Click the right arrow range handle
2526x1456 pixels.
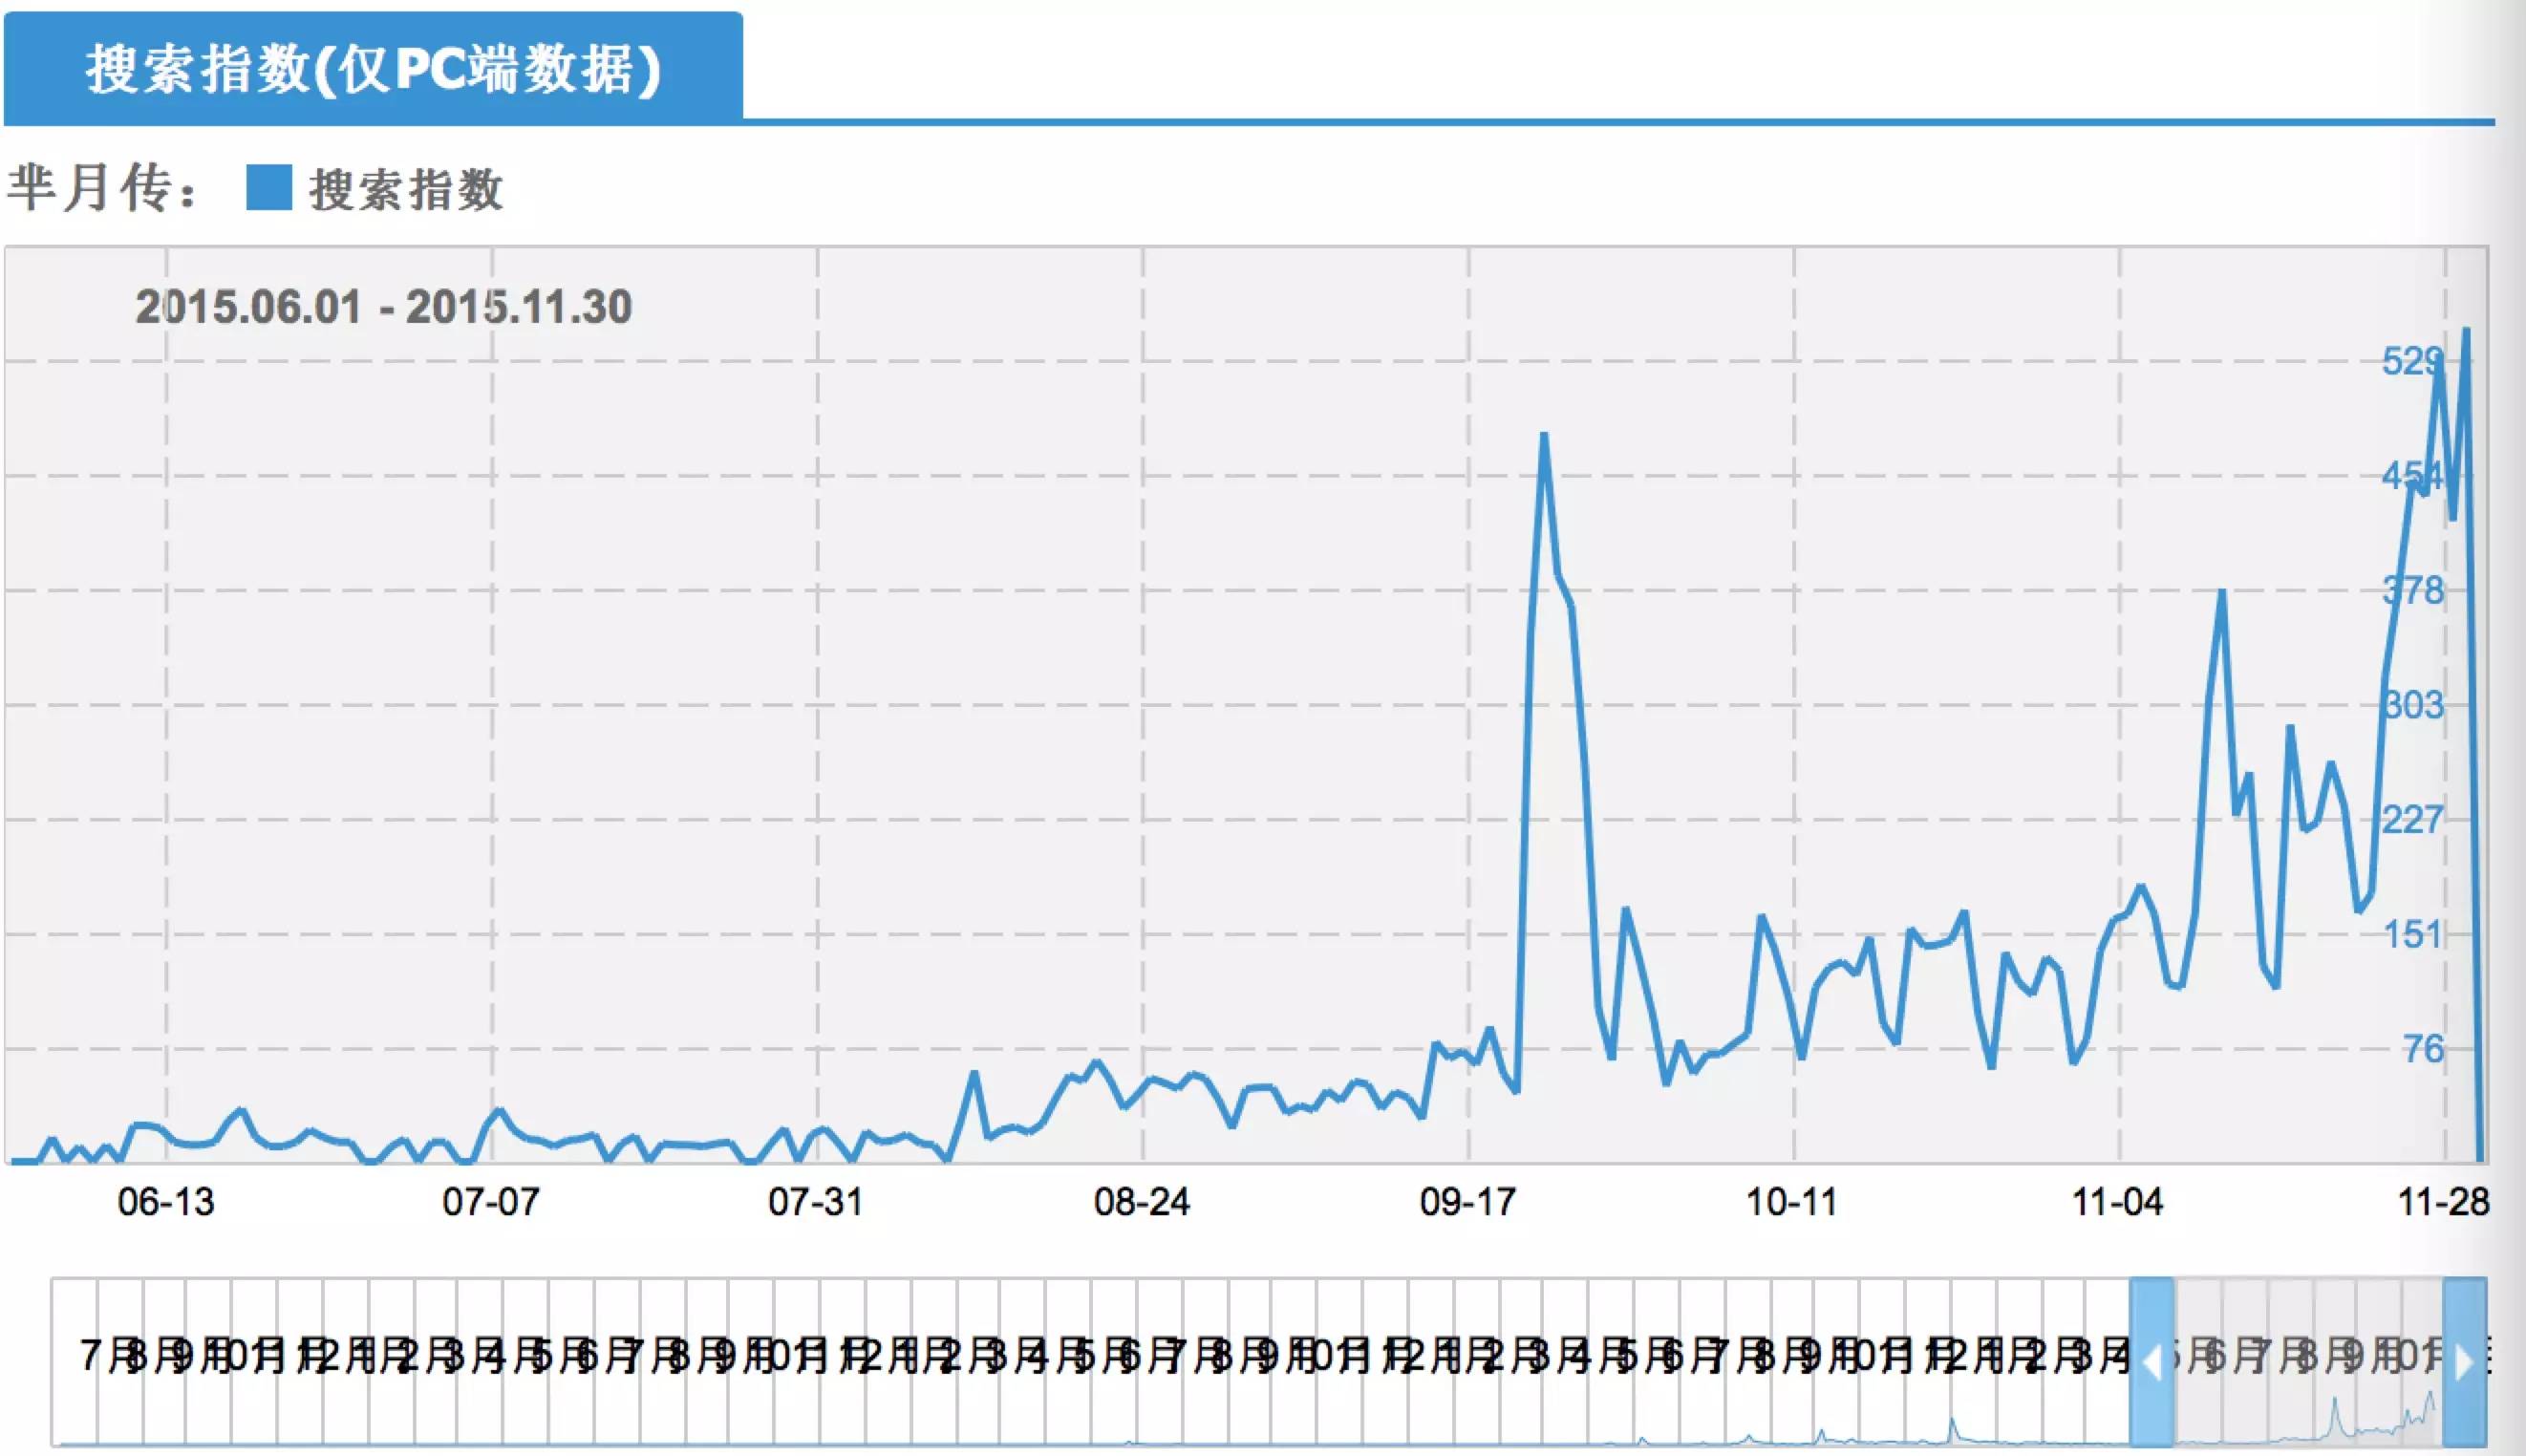click(x=2464, y=1360)
